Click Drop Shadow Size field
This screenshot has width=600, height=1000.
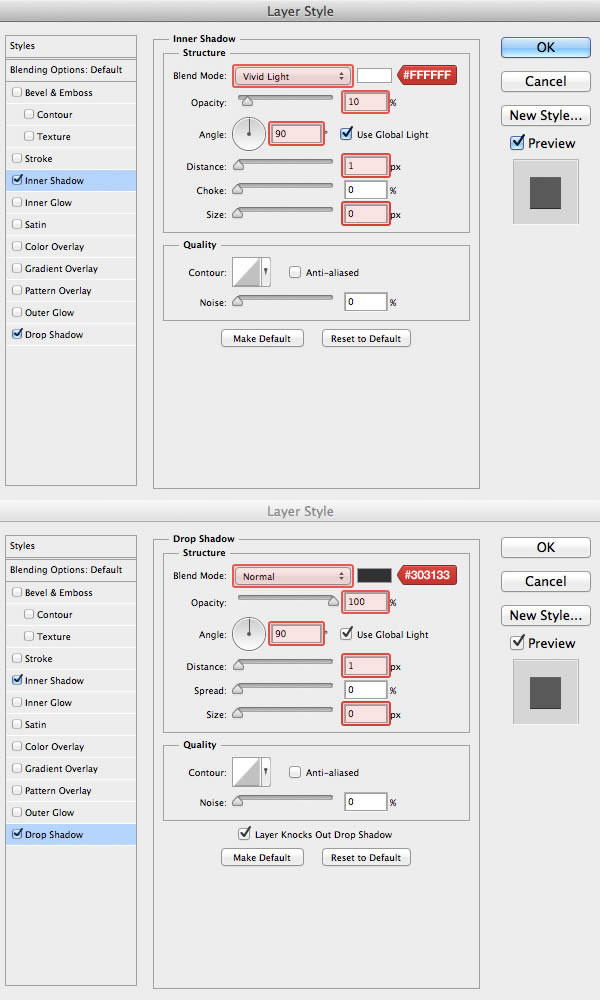pyautogui.click(x=365, y=714)
